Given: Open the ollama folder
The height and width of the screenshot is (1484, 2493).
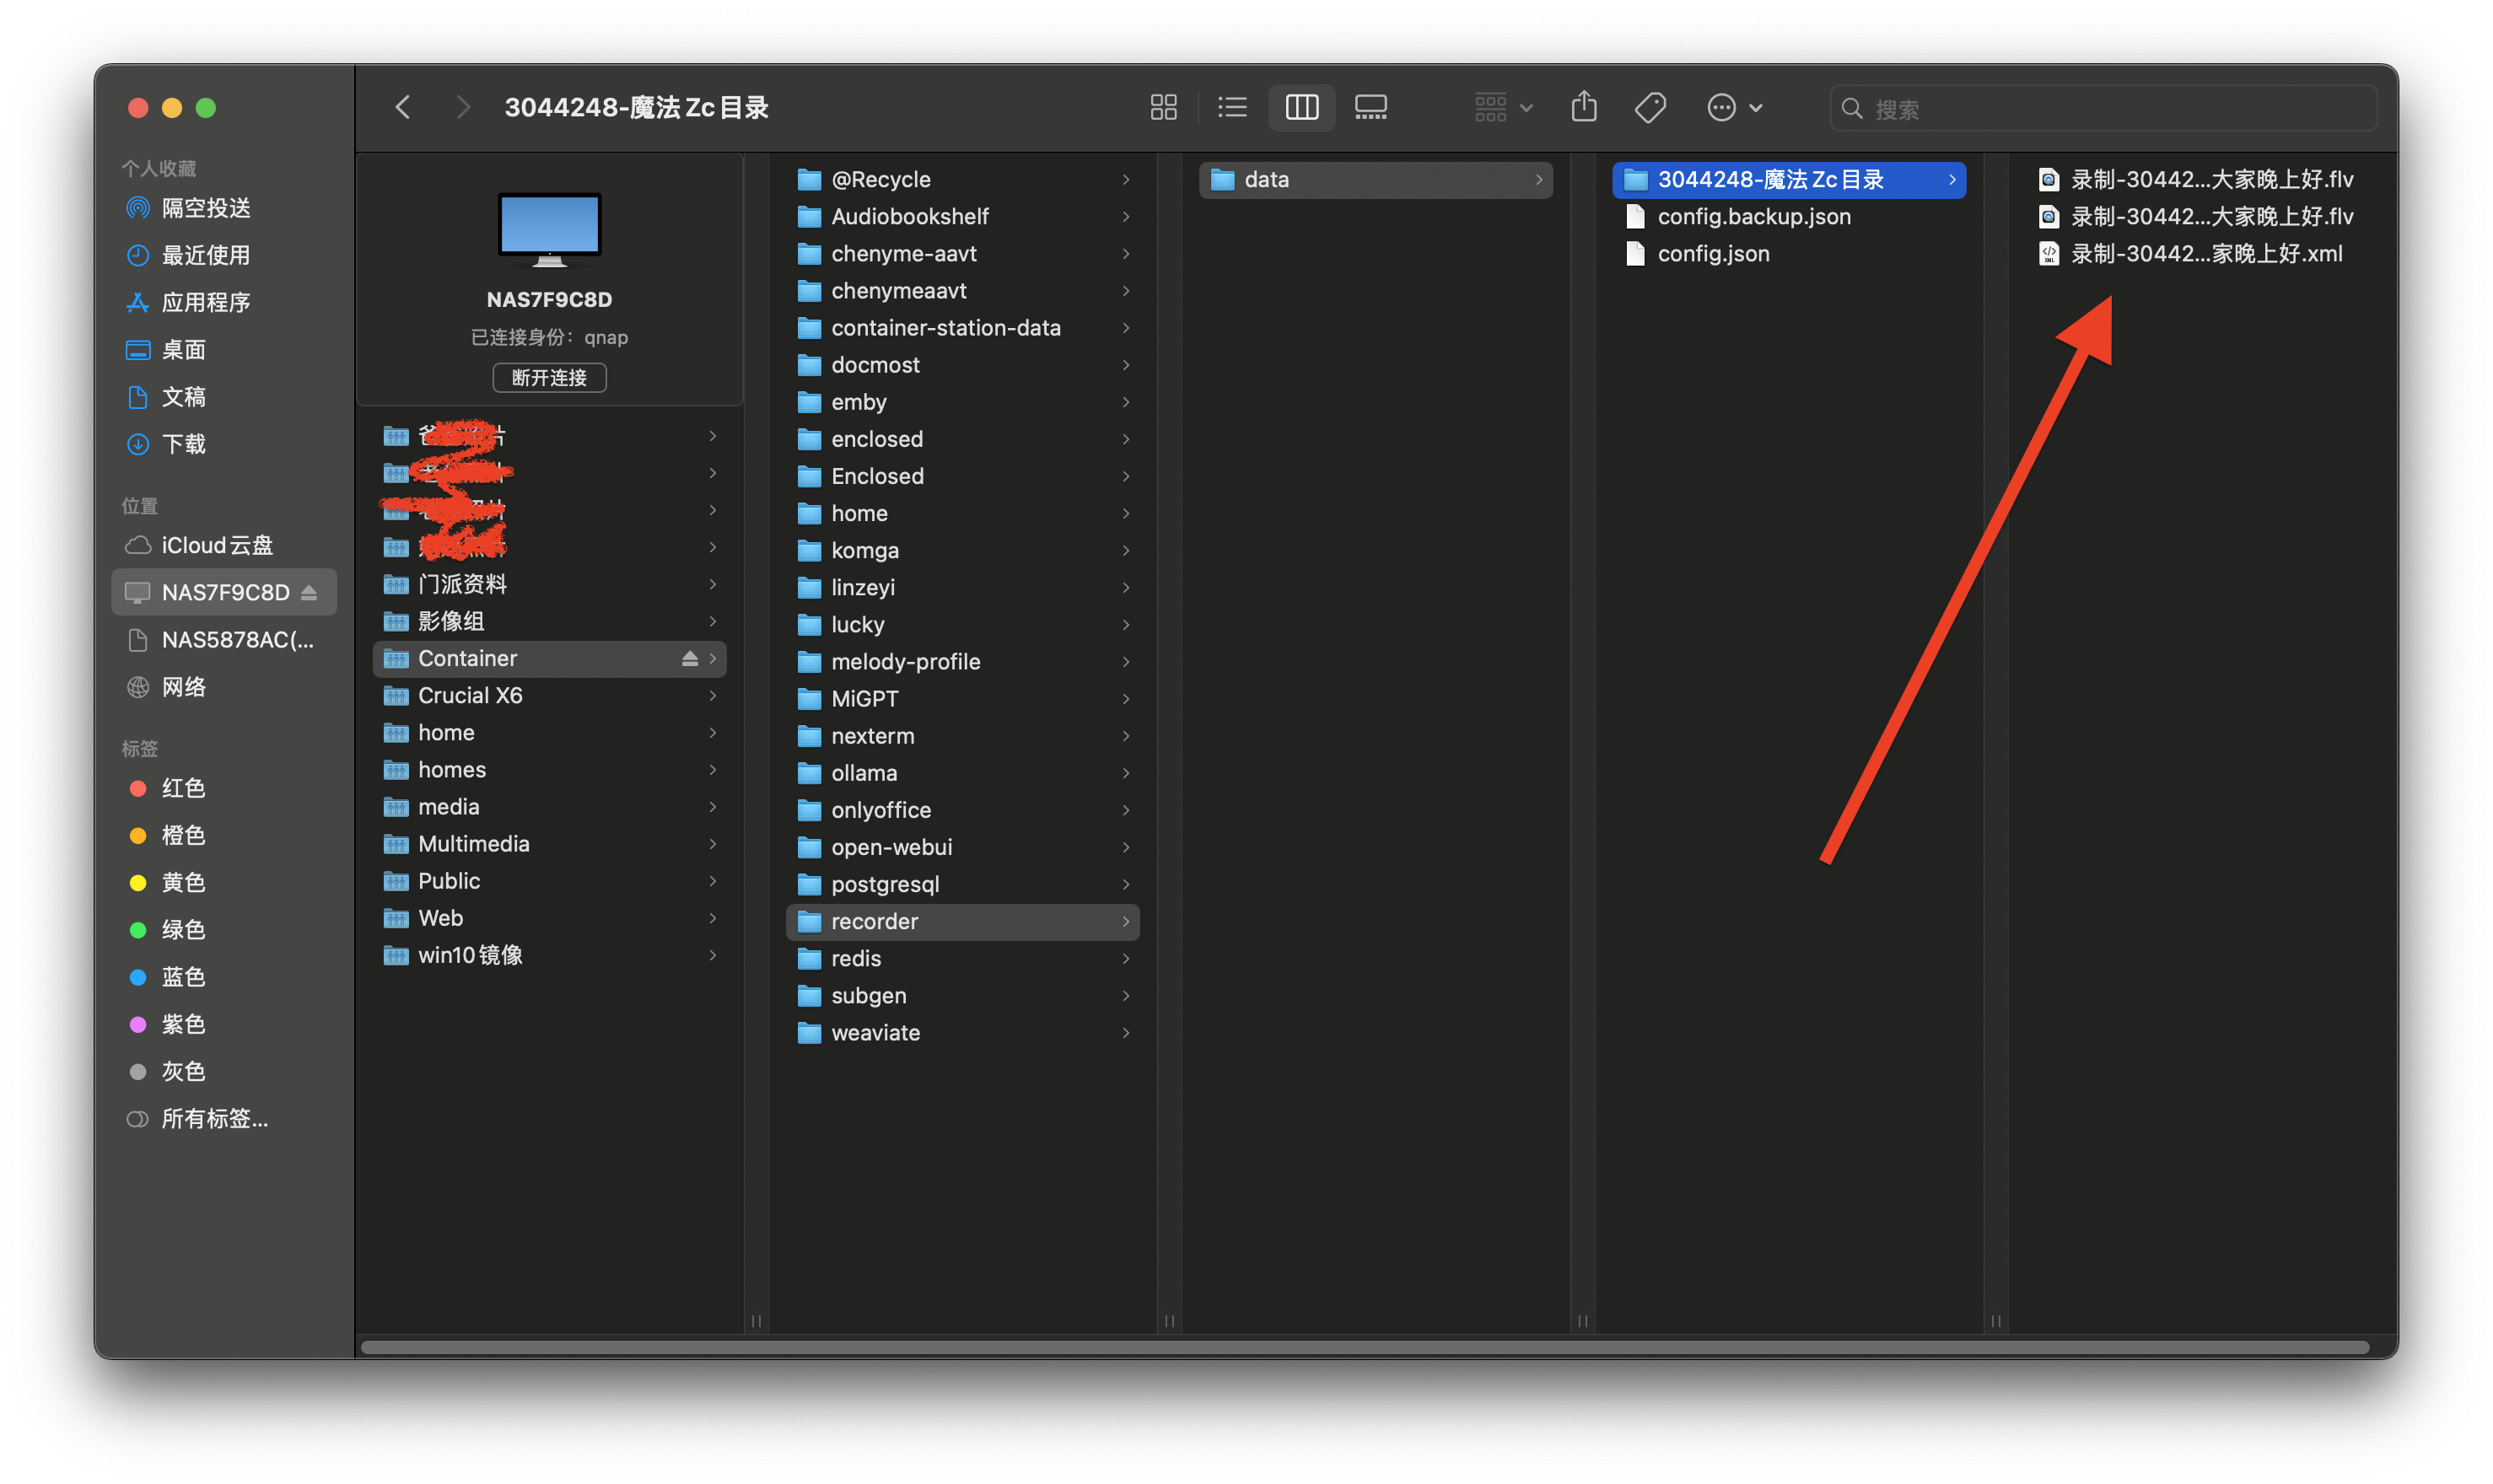Looking at the screenshot, I should (962, 773).
